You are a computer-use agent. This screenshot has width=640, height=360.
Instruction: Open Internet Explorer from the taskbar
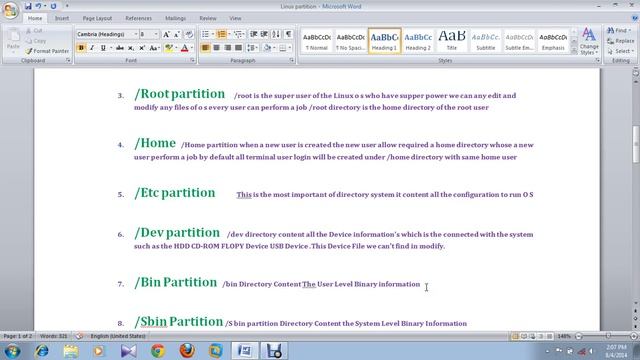[42, 351]
